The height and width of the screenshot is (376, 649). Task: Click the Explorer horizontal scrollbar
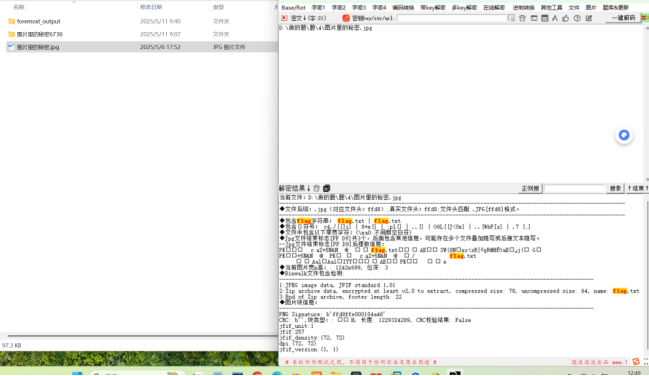[142, 336]
